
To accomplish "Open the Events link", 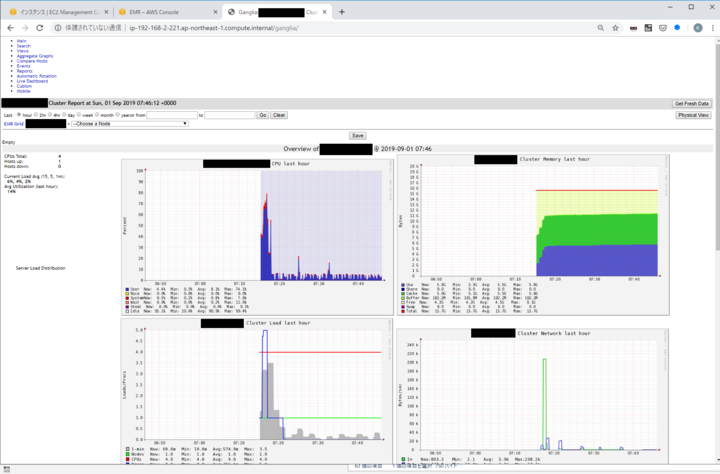I will coord(23,66).
